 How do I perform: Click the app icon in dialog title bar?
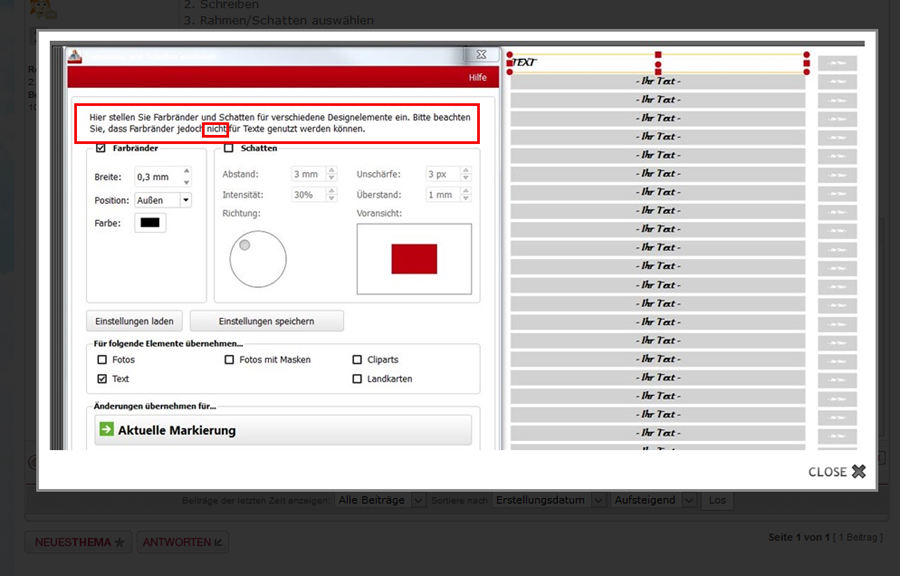coord(75,56)
